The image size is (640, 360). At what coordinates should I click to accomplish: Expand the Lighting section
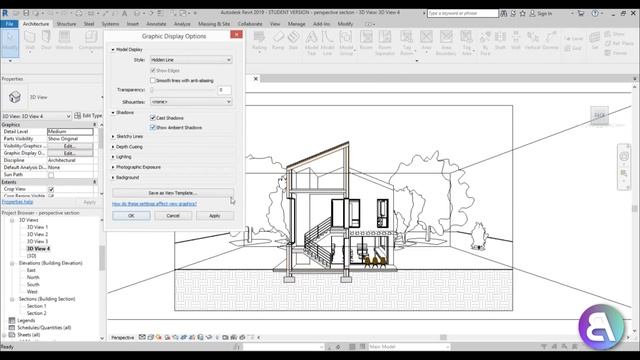point(113,157)
